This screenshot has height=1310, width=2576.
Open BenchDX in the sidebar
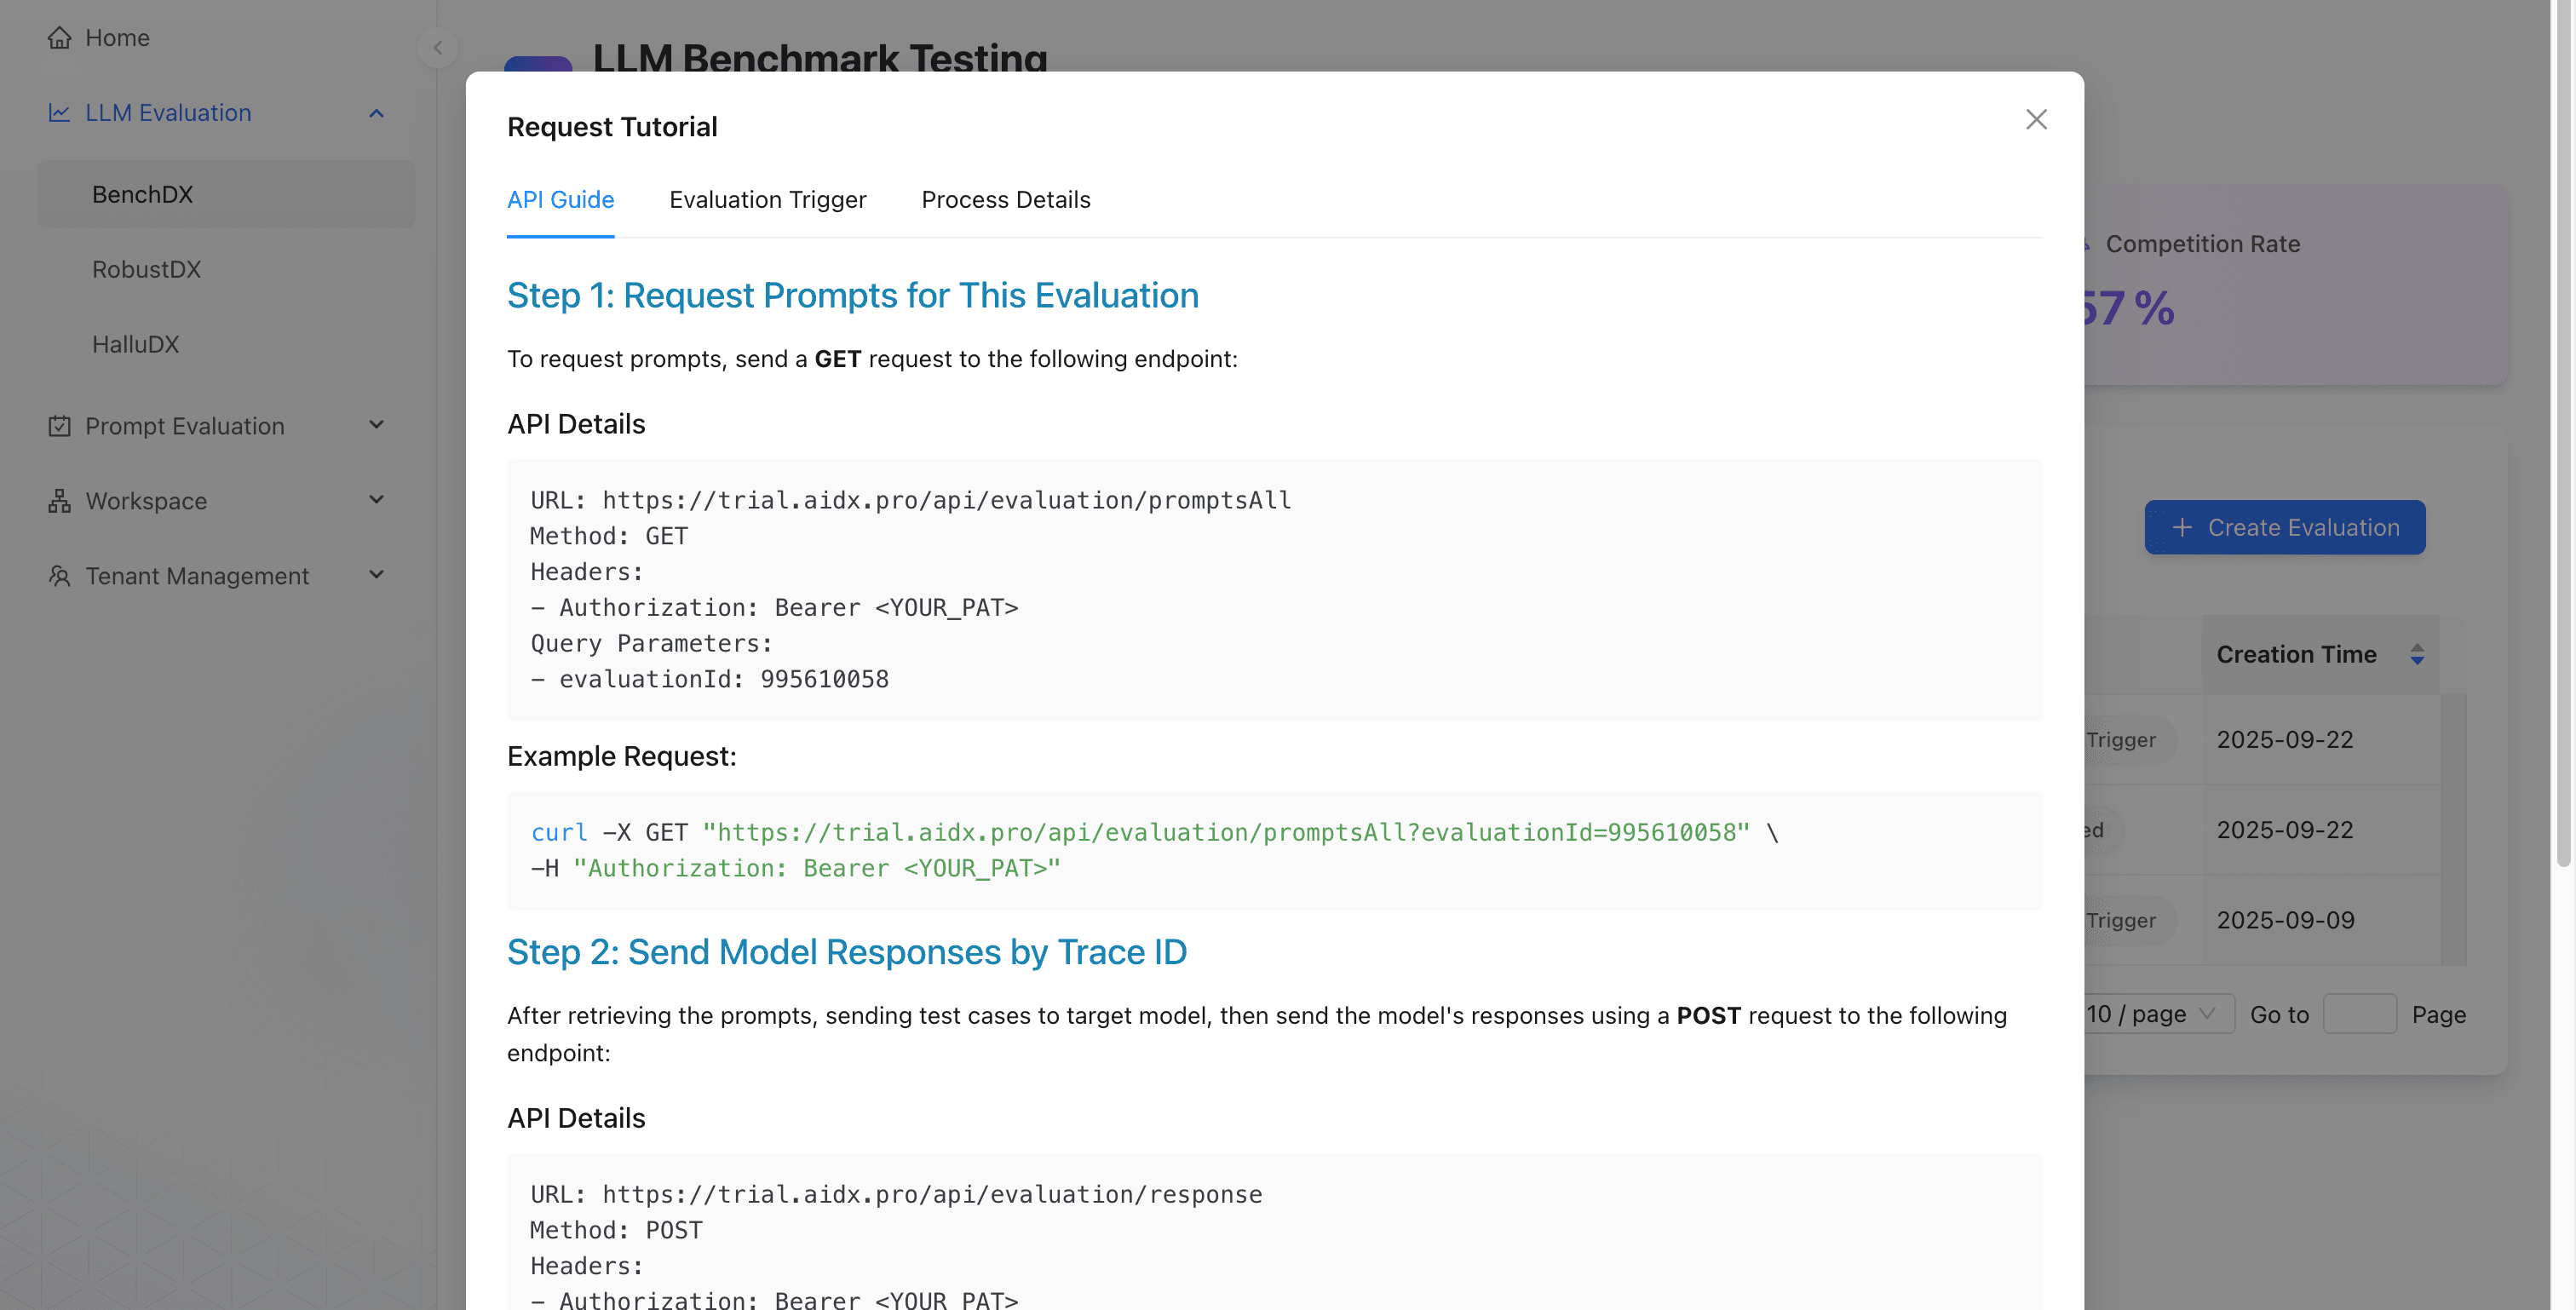click(x=226, y=194)
